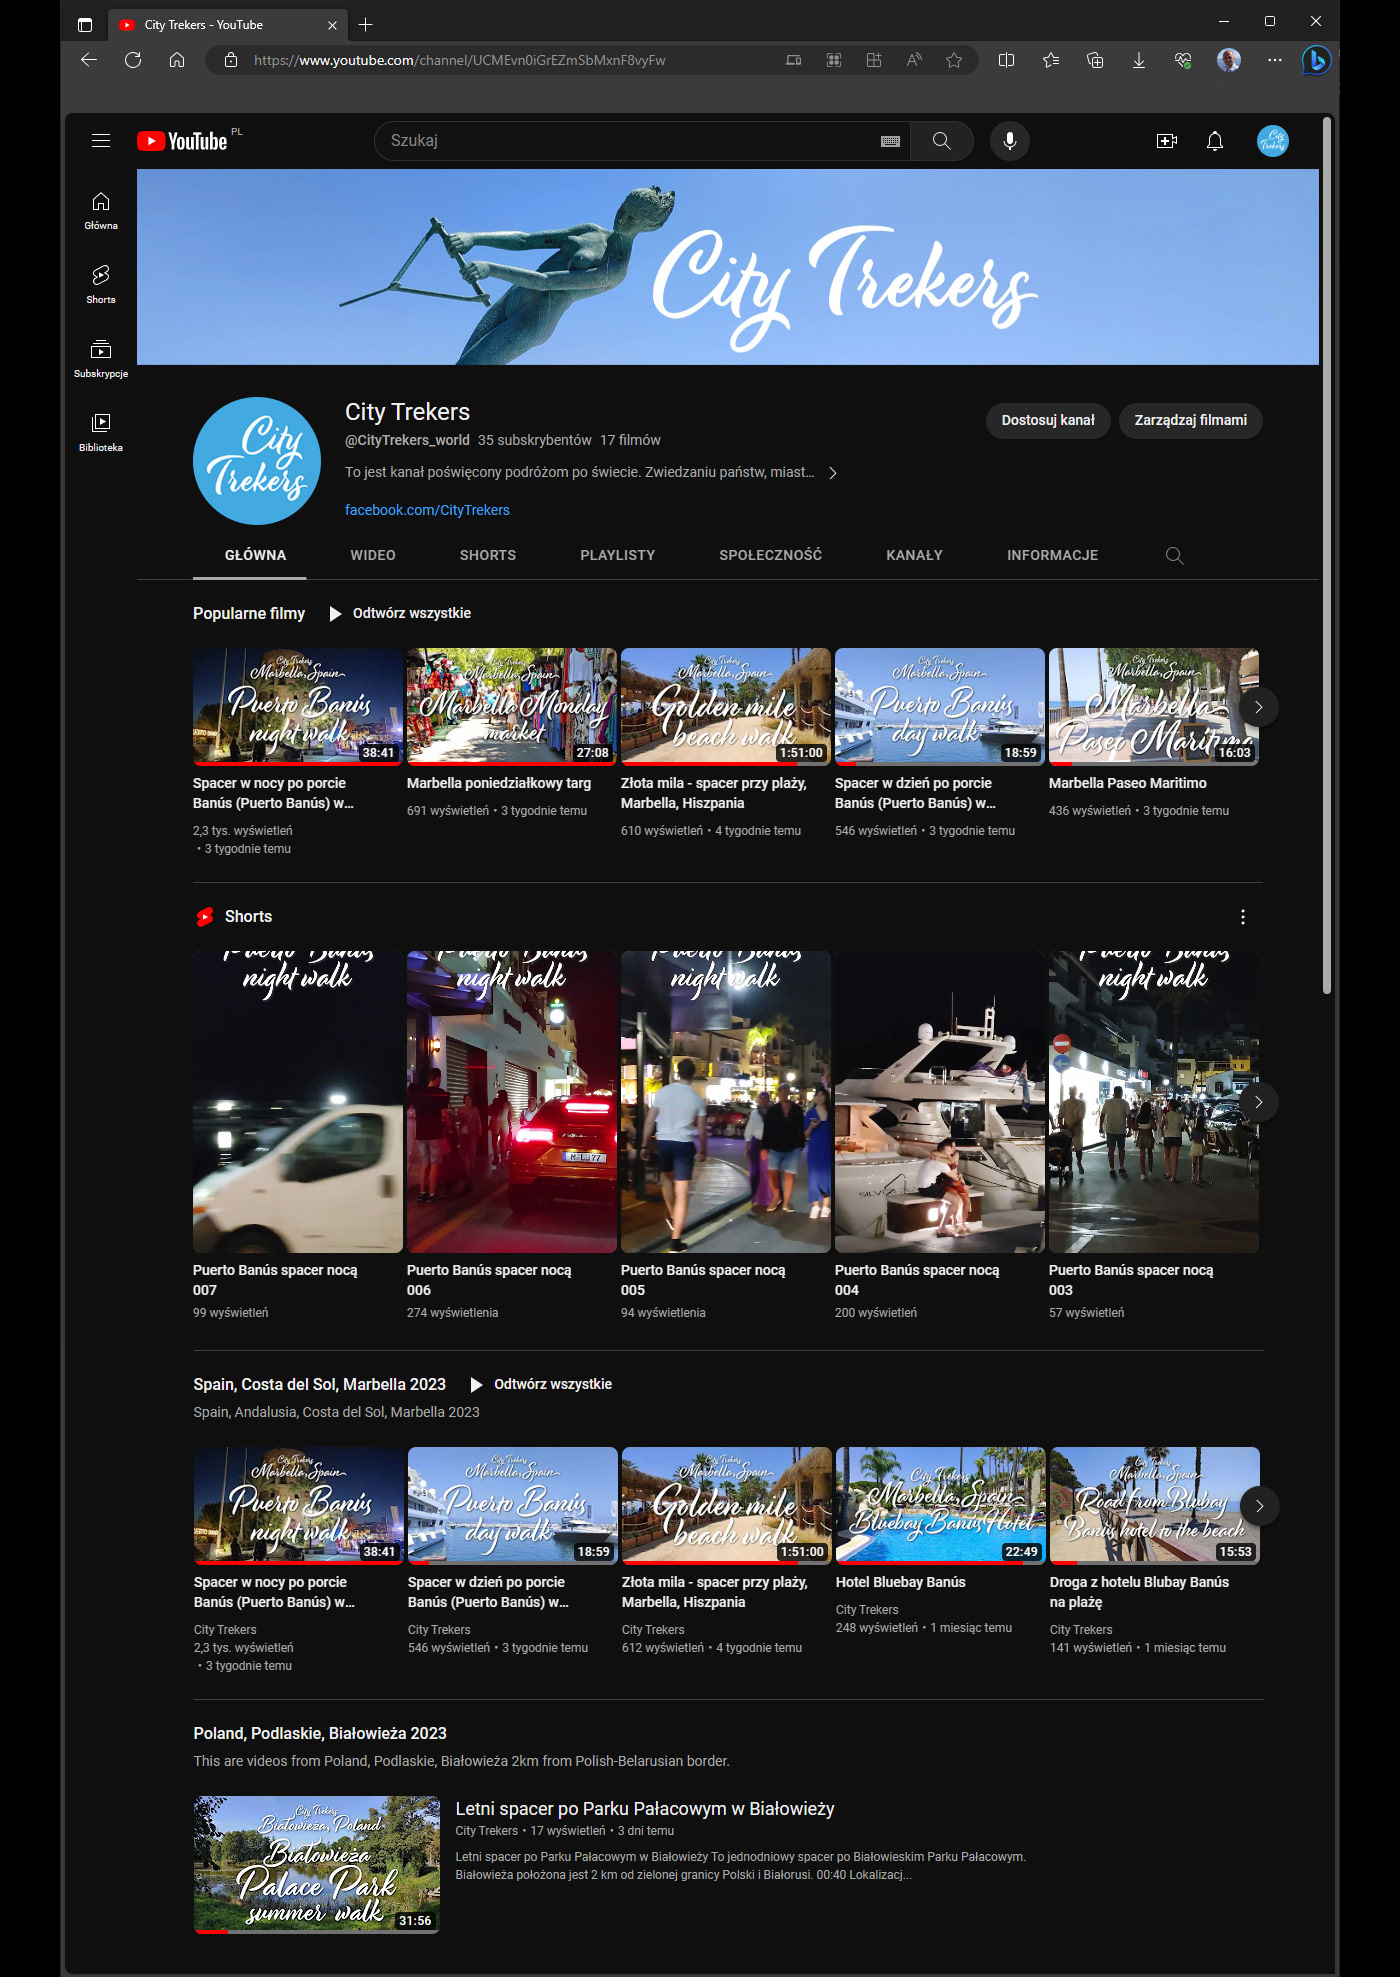Open the Bing Copilot sidebar
This screenshot has height=1977, width=1400.
coord(1316,60)
